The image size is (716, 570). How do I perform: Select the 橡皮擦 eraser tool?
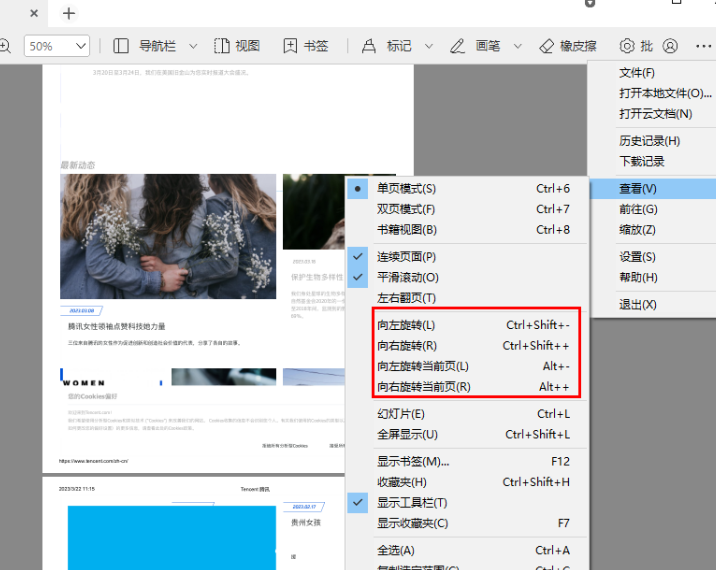coord(568,46)
